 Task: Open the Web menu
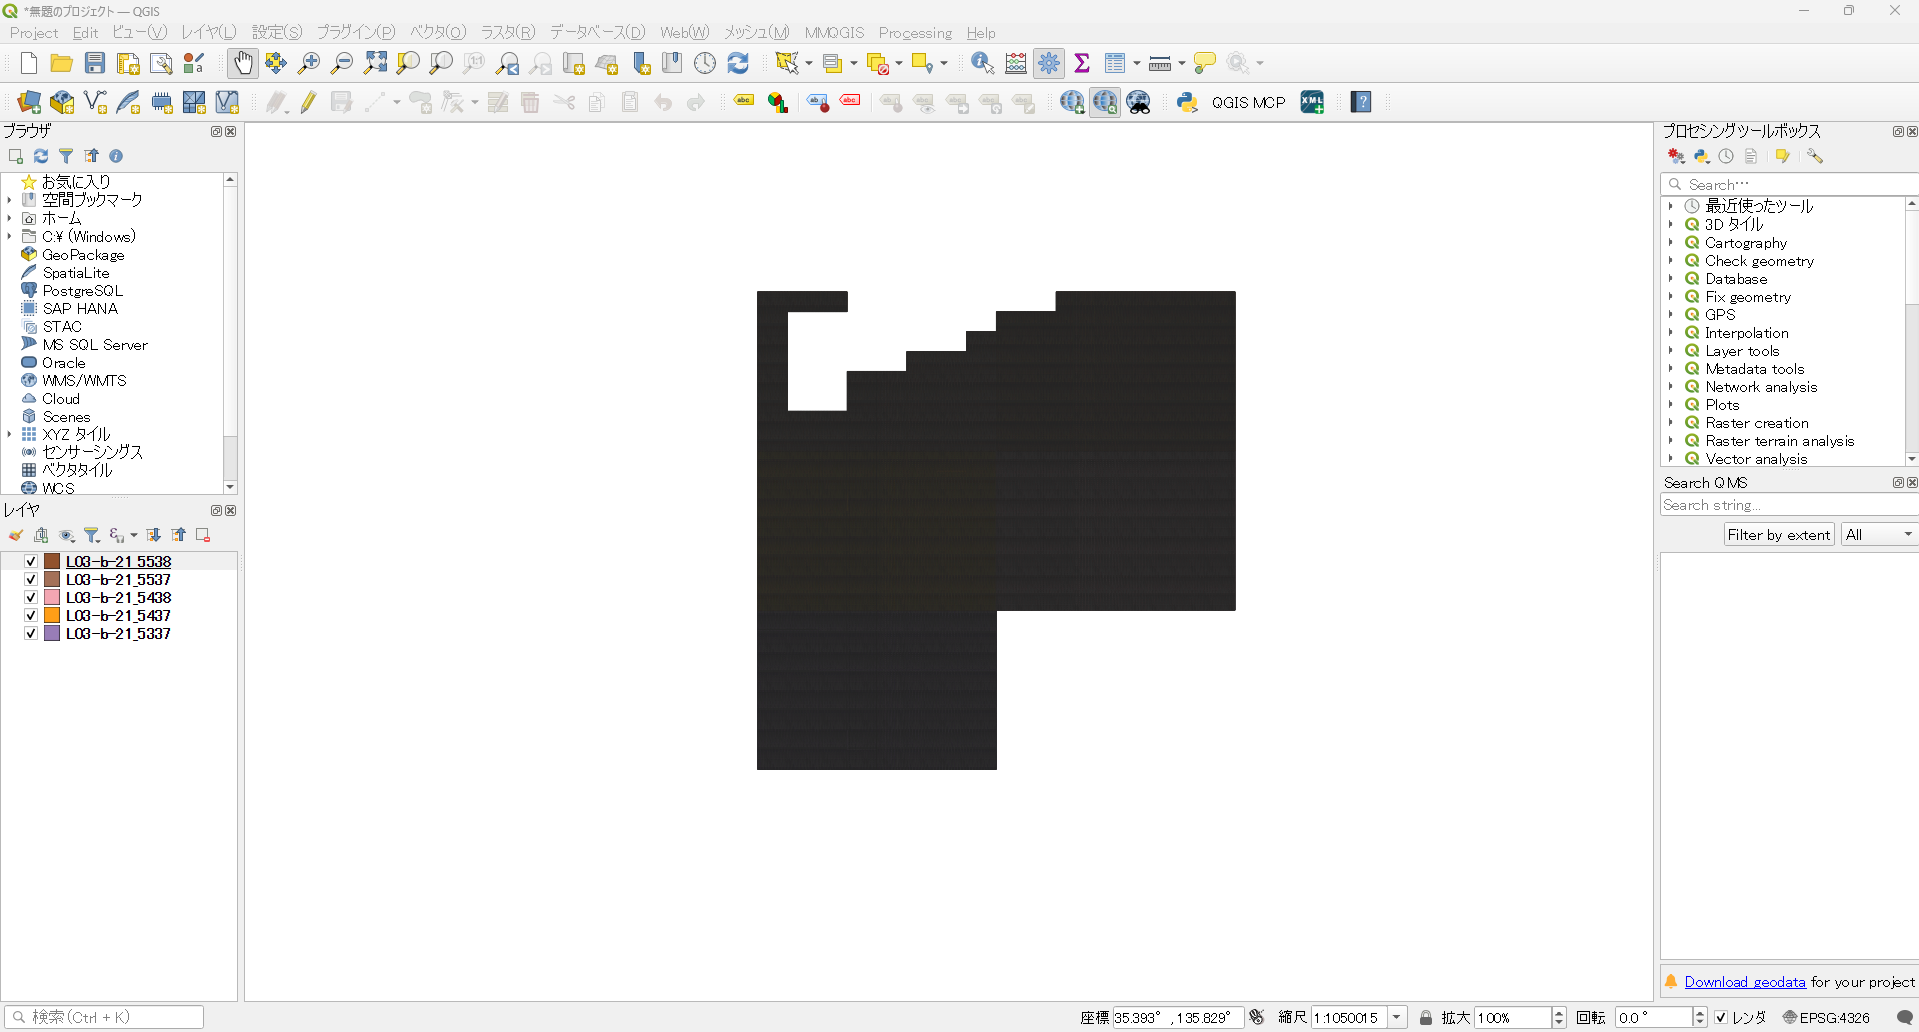click(x=684, y=32)
